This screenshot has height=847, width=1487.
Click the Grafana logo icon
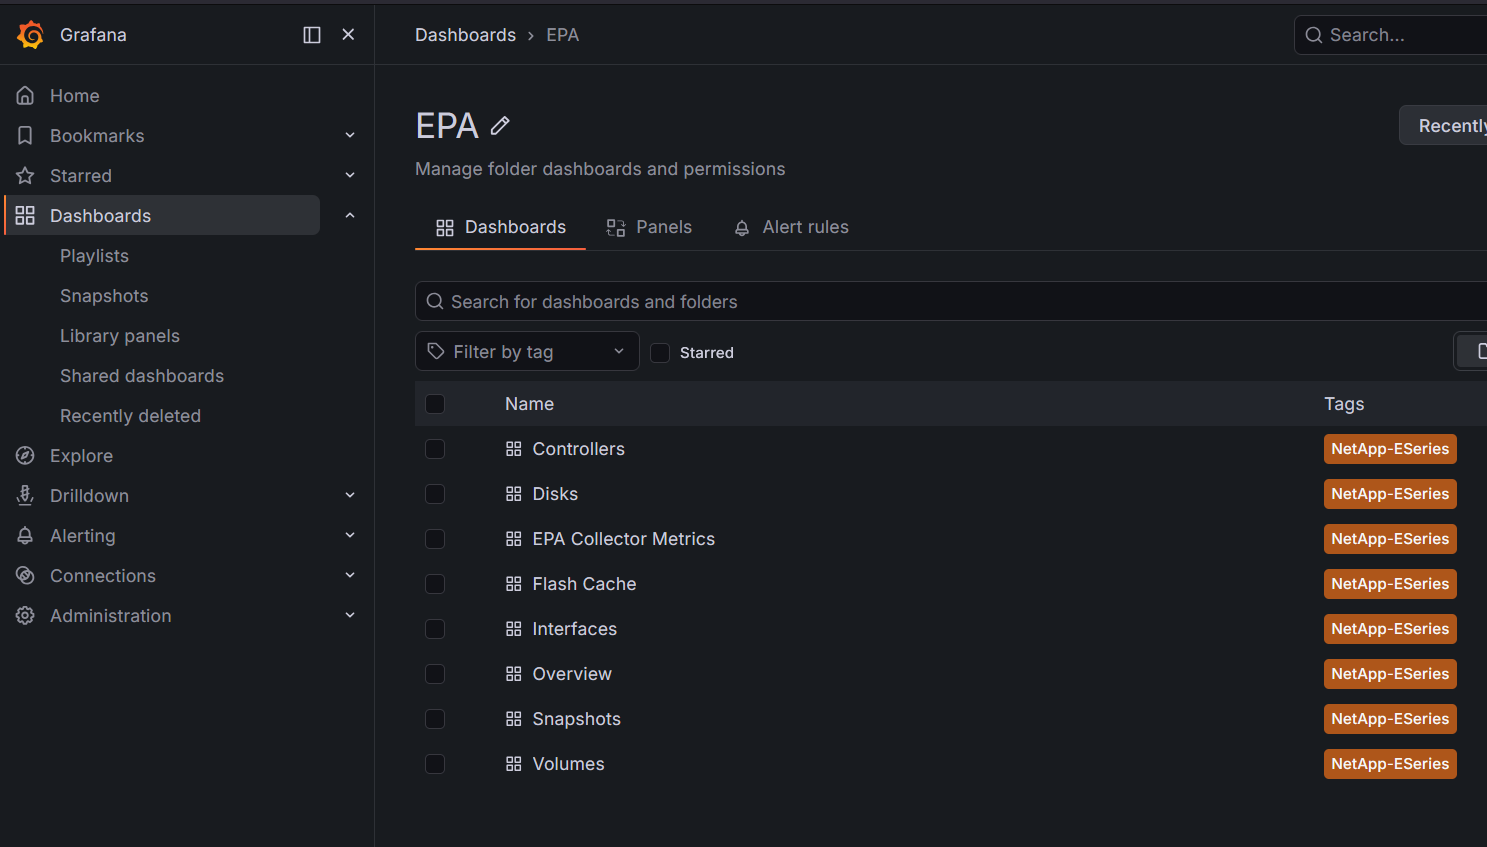[x=31, y=35]
